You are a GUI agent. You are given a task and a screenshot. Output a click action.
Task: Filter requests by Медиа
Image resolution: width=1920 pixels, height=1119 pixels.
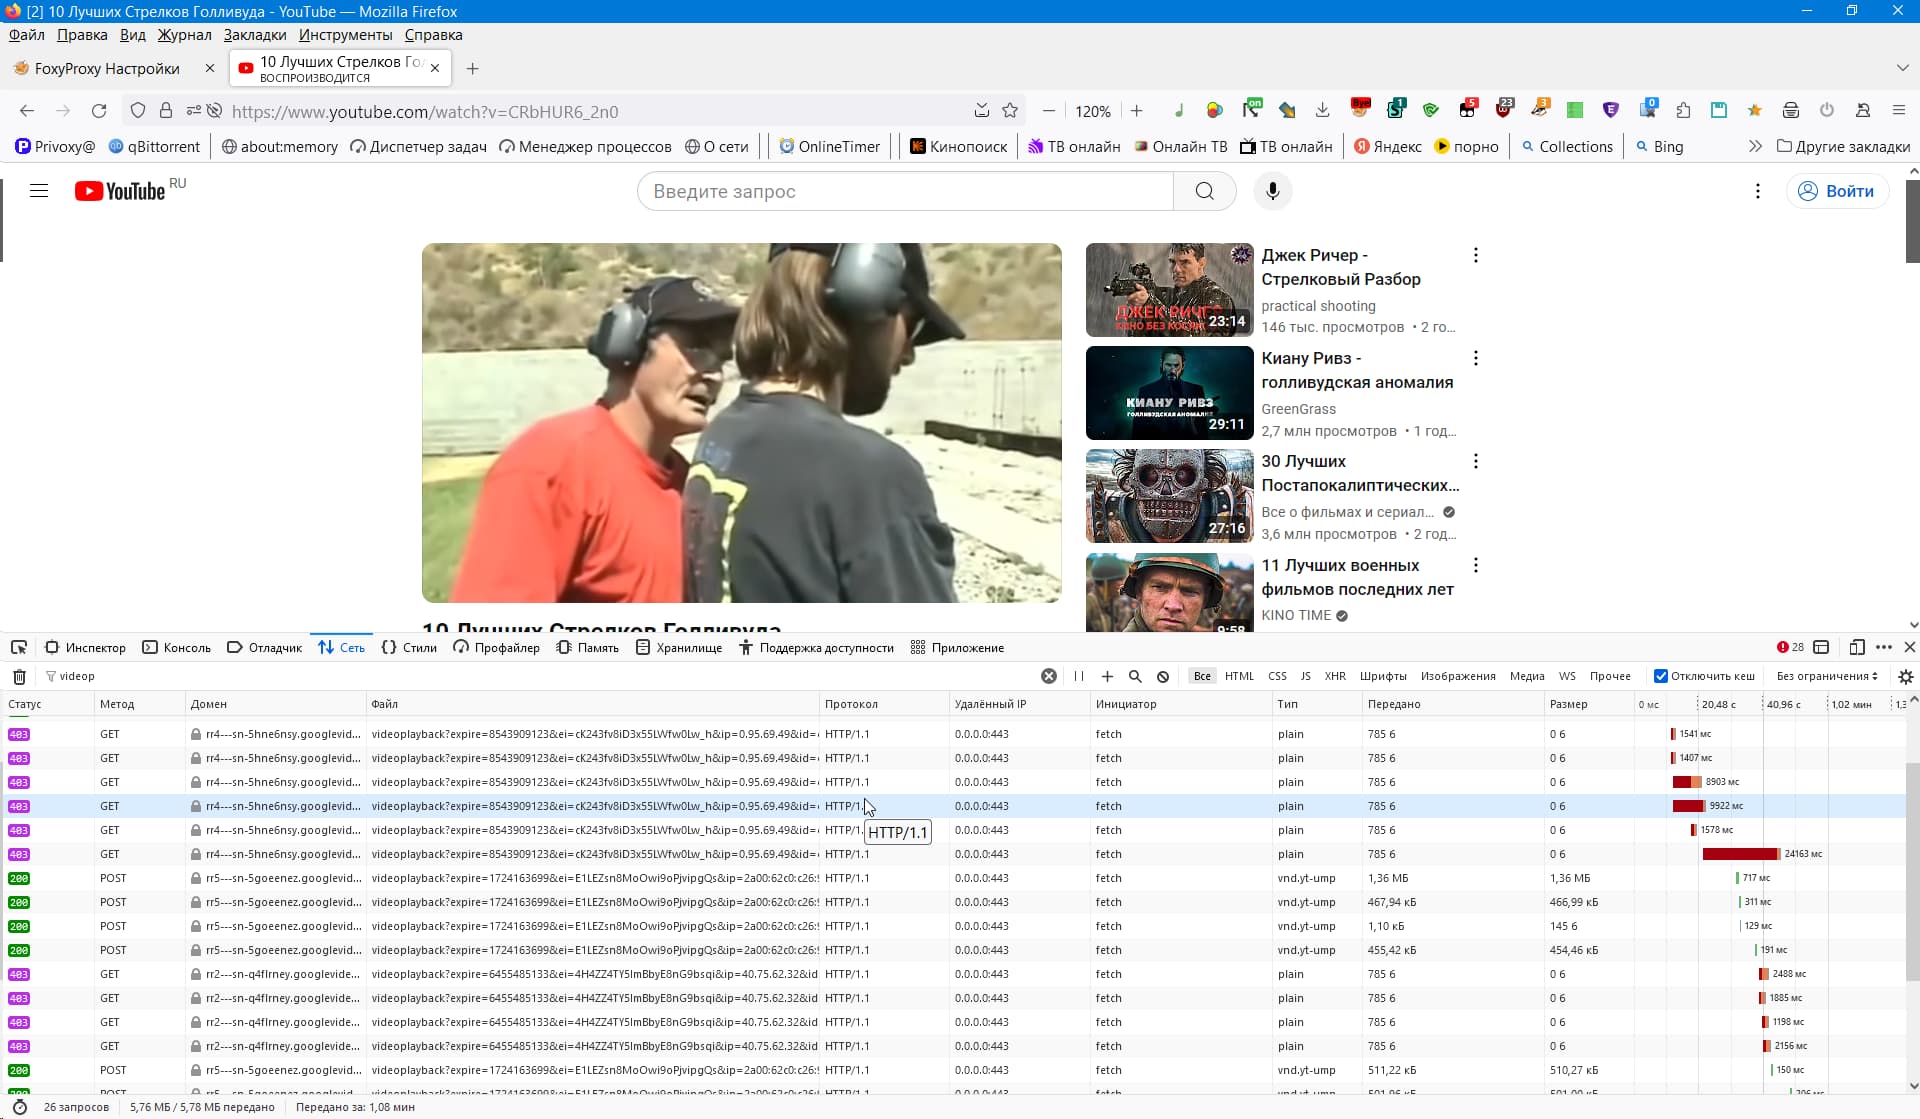pos(1527,676)
